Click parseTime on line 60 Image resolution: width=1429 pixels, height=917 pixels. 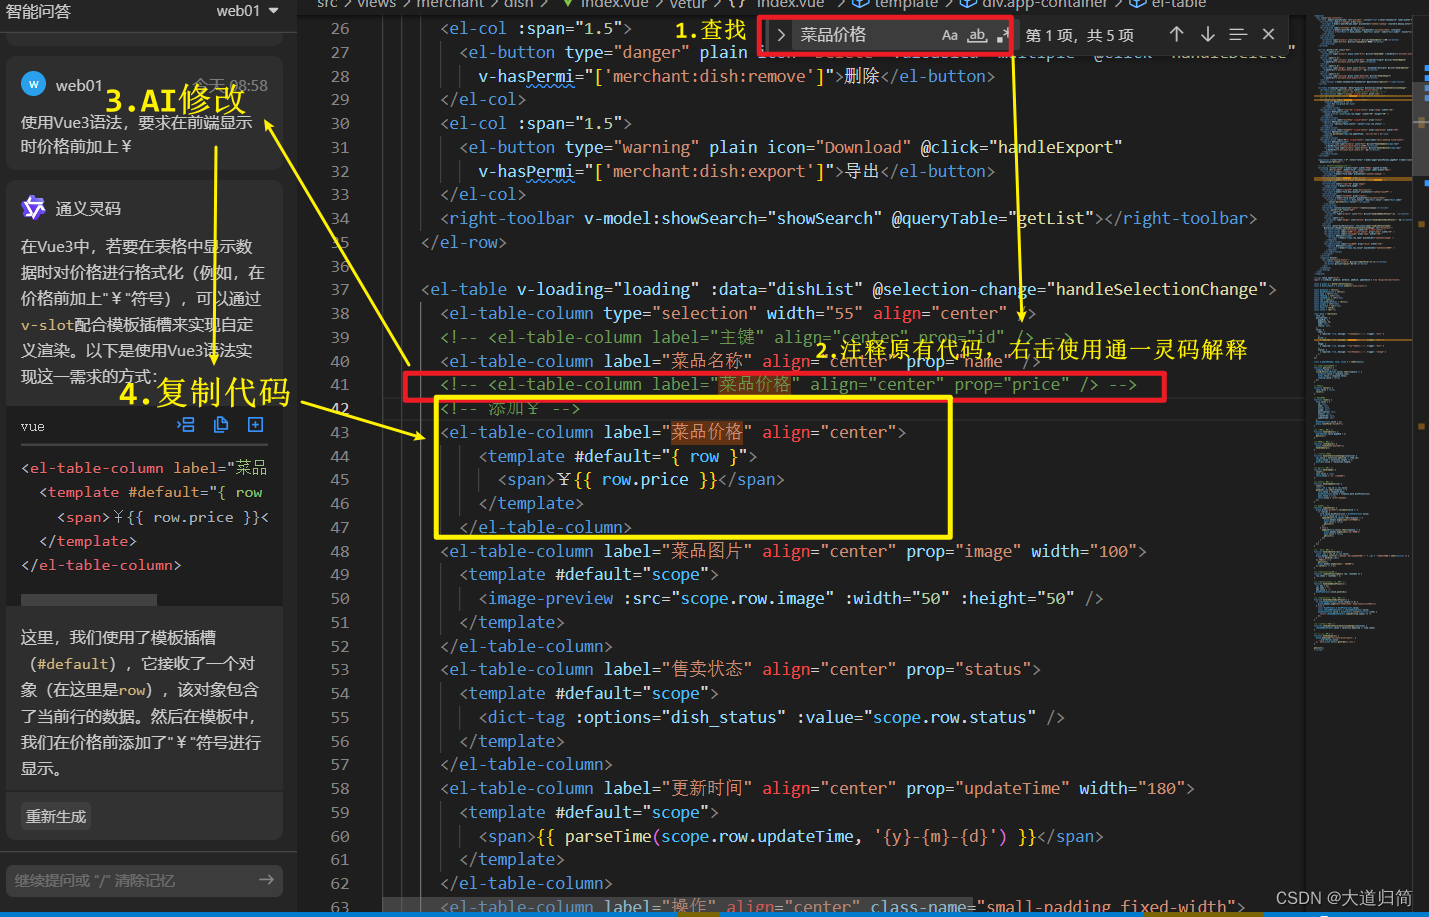click(608, 836)
